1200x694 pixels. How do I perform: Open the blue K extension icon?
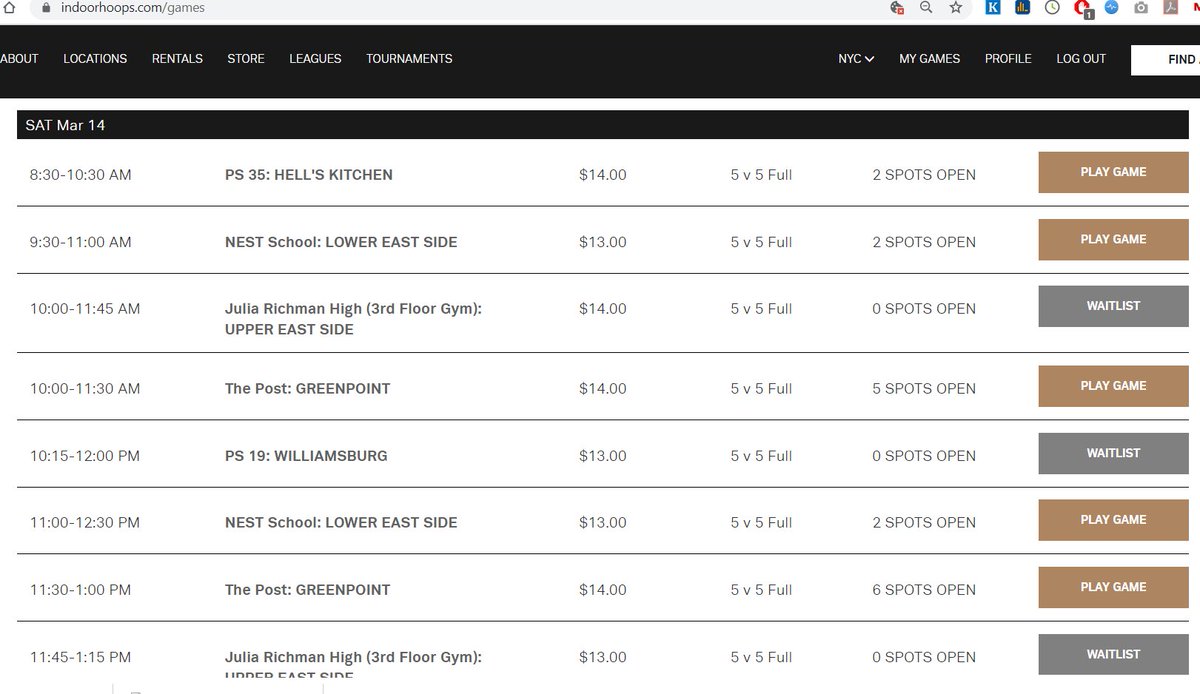pyautogui.click(x=993, y=7)
